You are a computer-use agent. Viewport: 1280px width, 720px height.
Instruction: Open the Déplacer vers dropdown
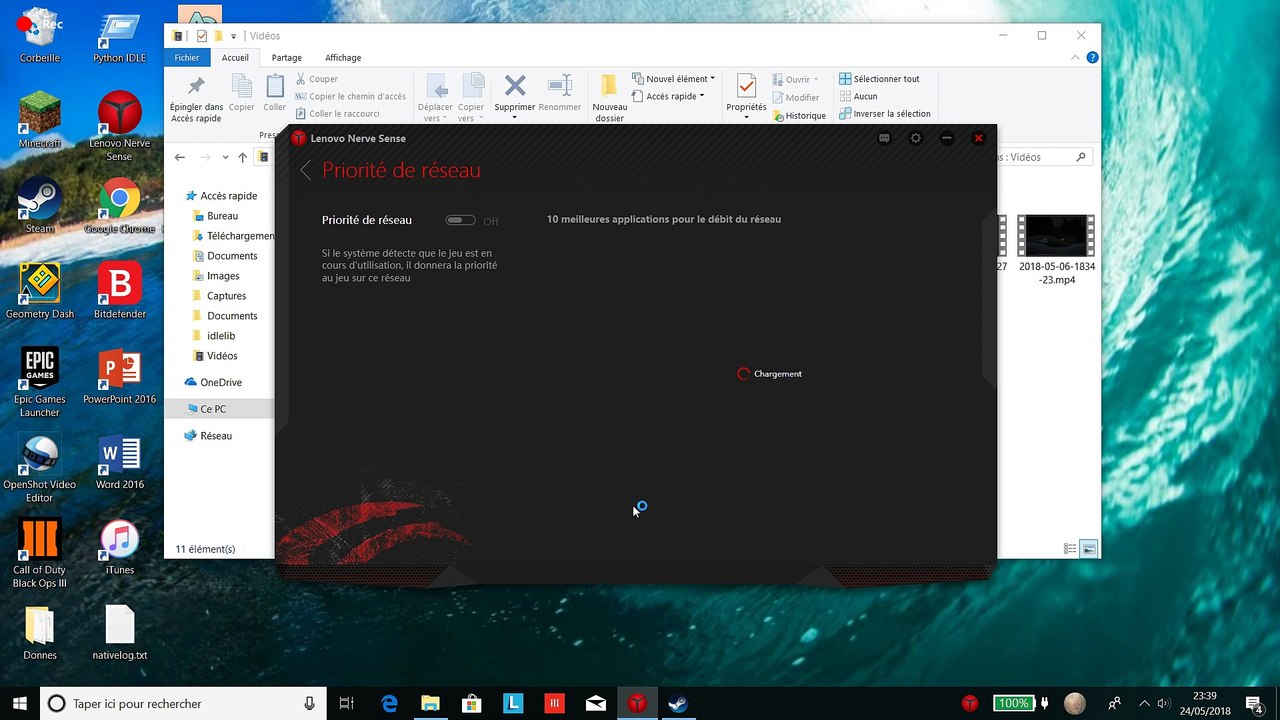point(435,98)
